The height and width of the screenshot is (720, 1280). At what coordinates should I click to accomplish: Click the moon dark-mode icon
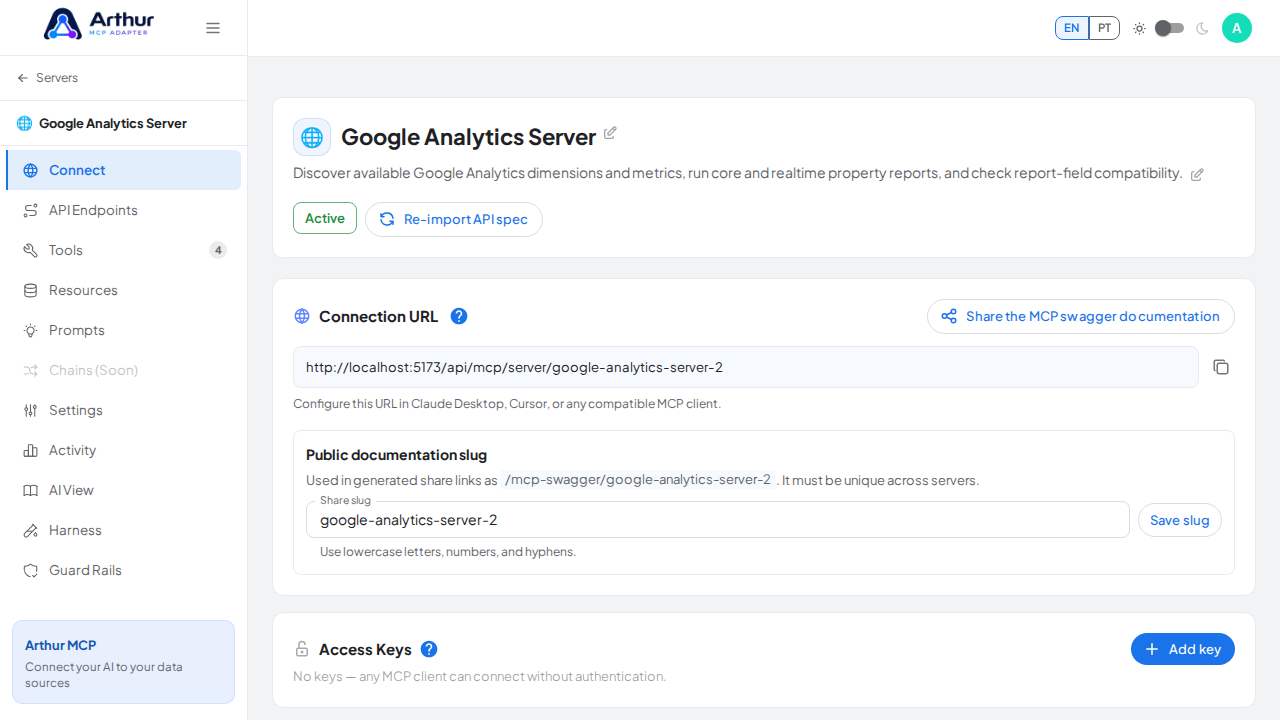click(1202, 28)
